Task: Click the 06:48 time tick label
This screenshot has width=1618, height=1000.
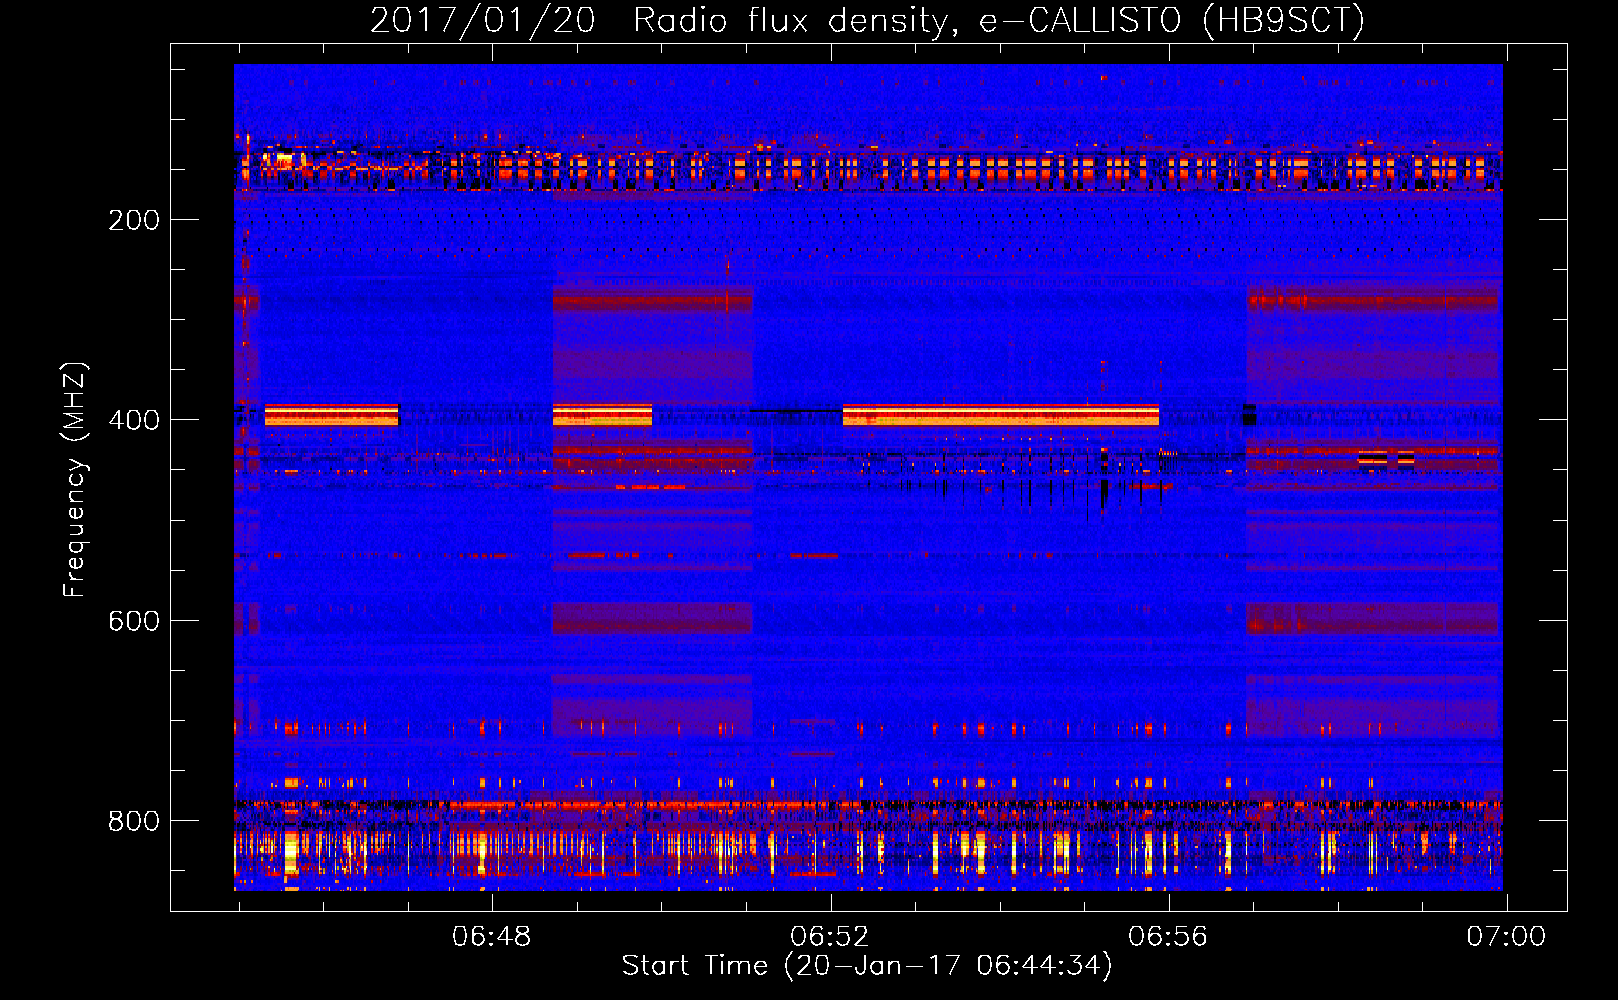Action: [x=492, y=937]
